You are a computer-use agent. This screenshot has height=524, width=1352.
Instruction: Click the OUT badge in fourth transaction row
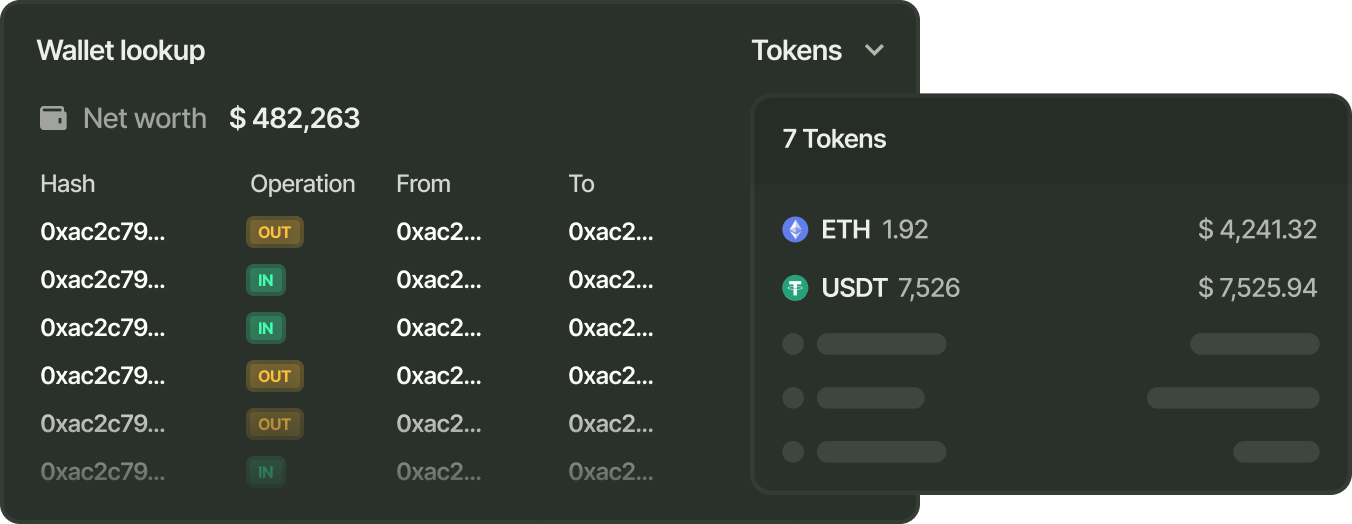pyautogui.click(x=274, y=376)
